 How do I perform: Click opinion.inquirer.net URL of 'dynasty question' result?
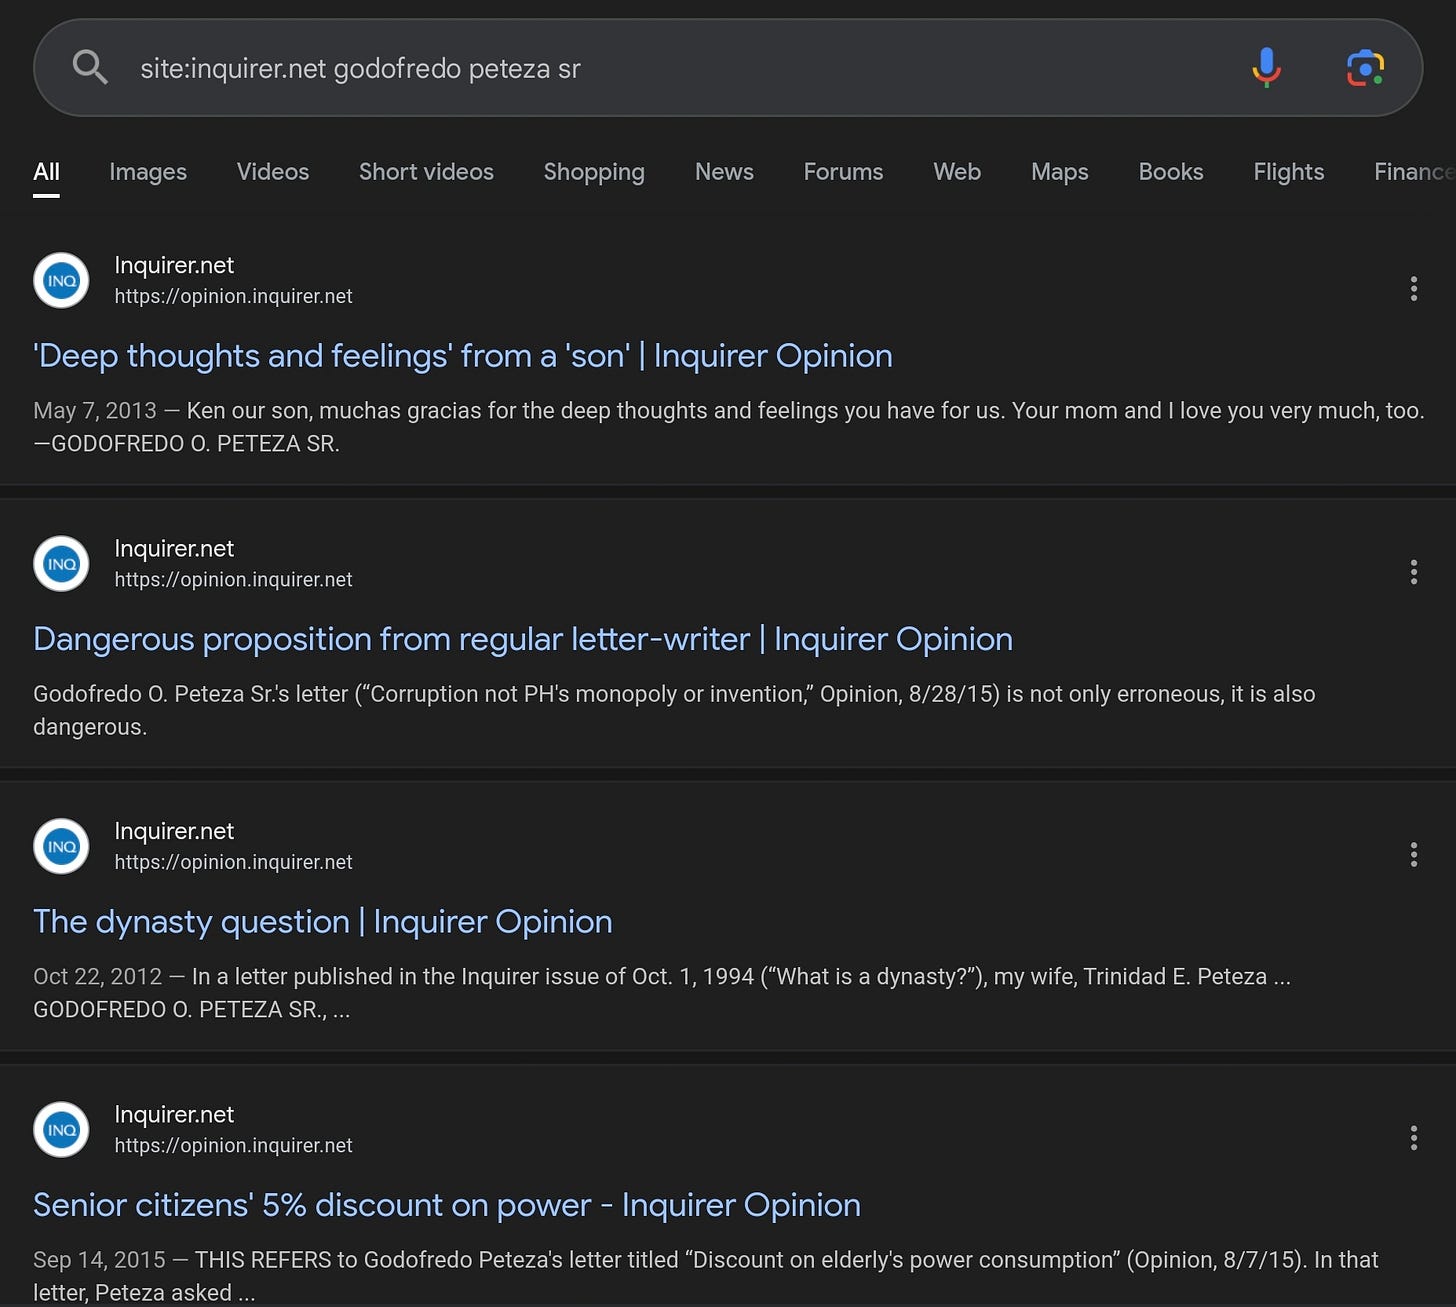pyautogui.click(x=233, y=862)
